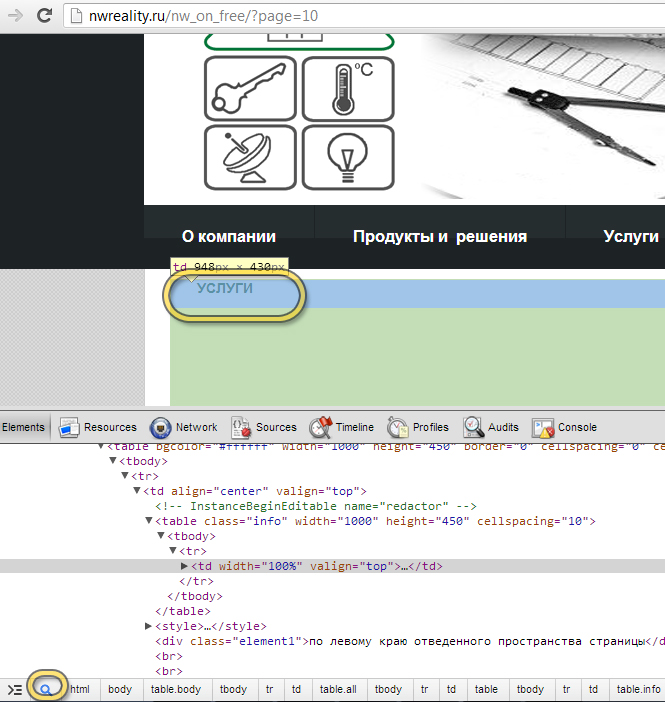Activate the inspect element magnifier icon
Screen dimensions: 665x702
[x=46, y=689]
